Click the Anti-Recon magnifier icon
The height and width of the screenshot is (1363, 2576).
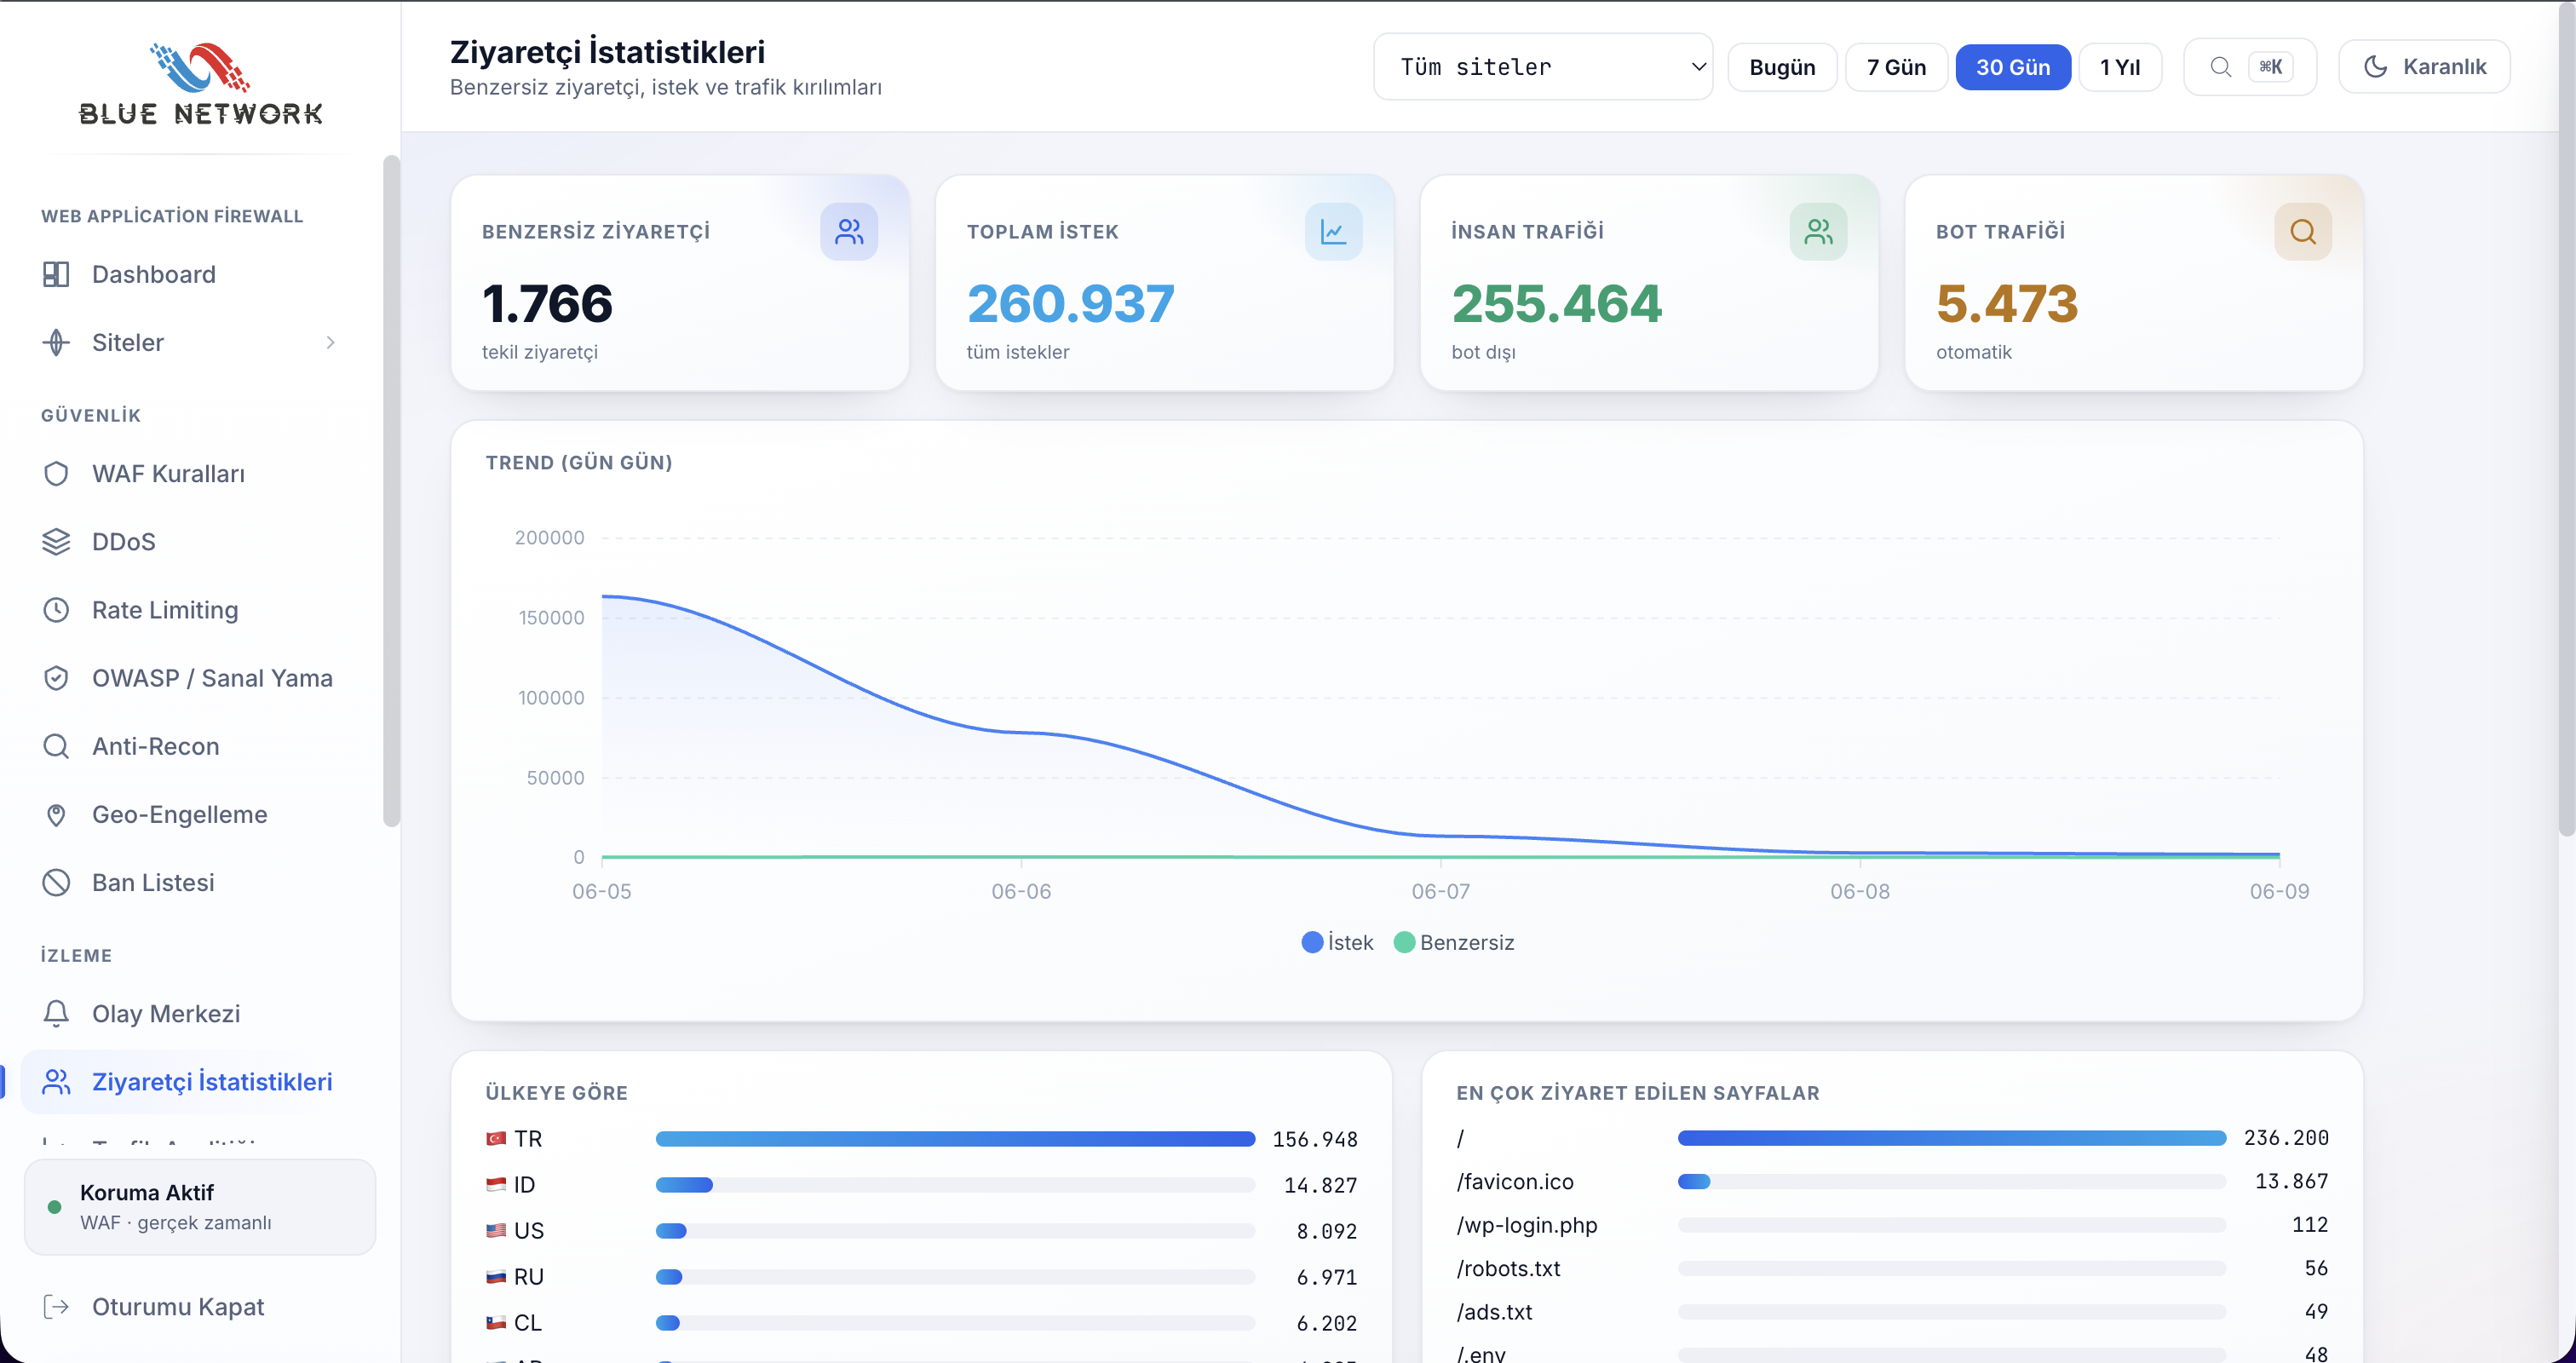point(56,746)
